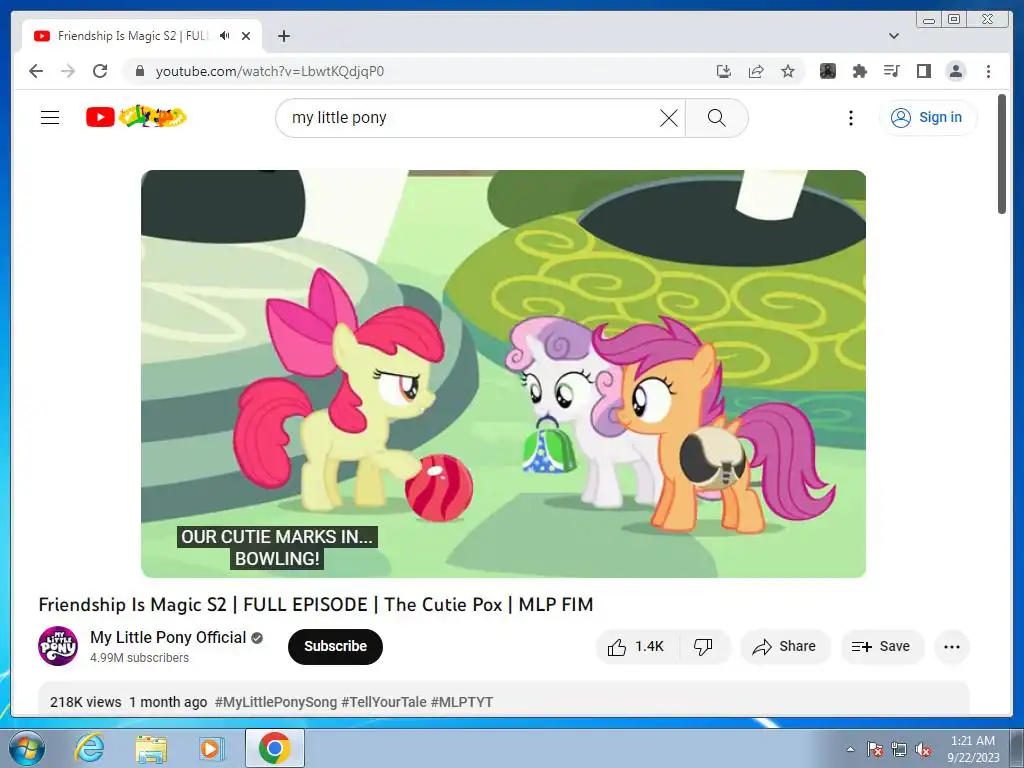1024x768 pixels.
Task: Bookmark this tab with the star
Action: (788, 71)
